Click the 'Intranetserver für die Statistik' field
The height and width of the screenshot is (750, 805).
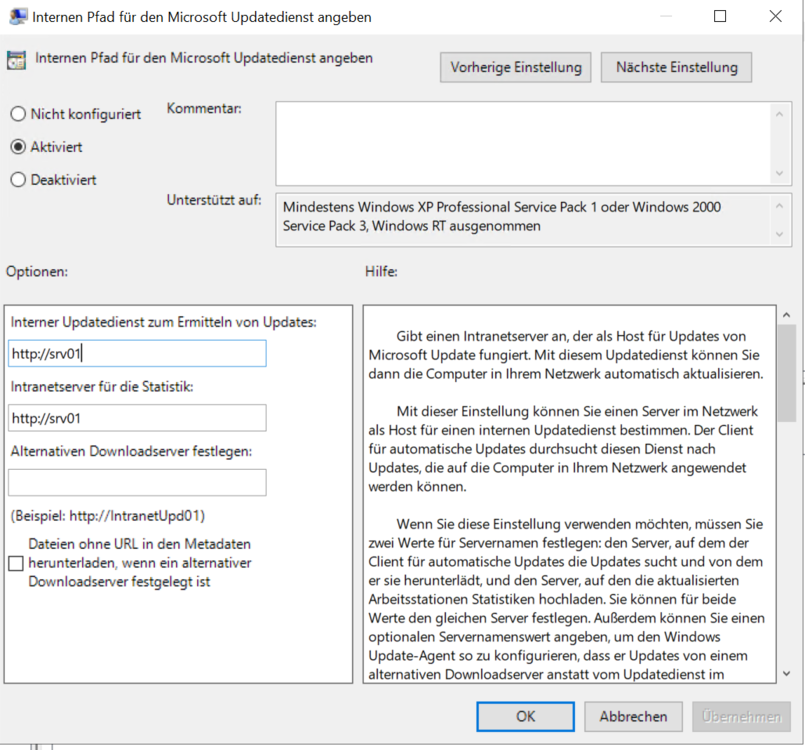pyautogui.click(x=137, y=418)
